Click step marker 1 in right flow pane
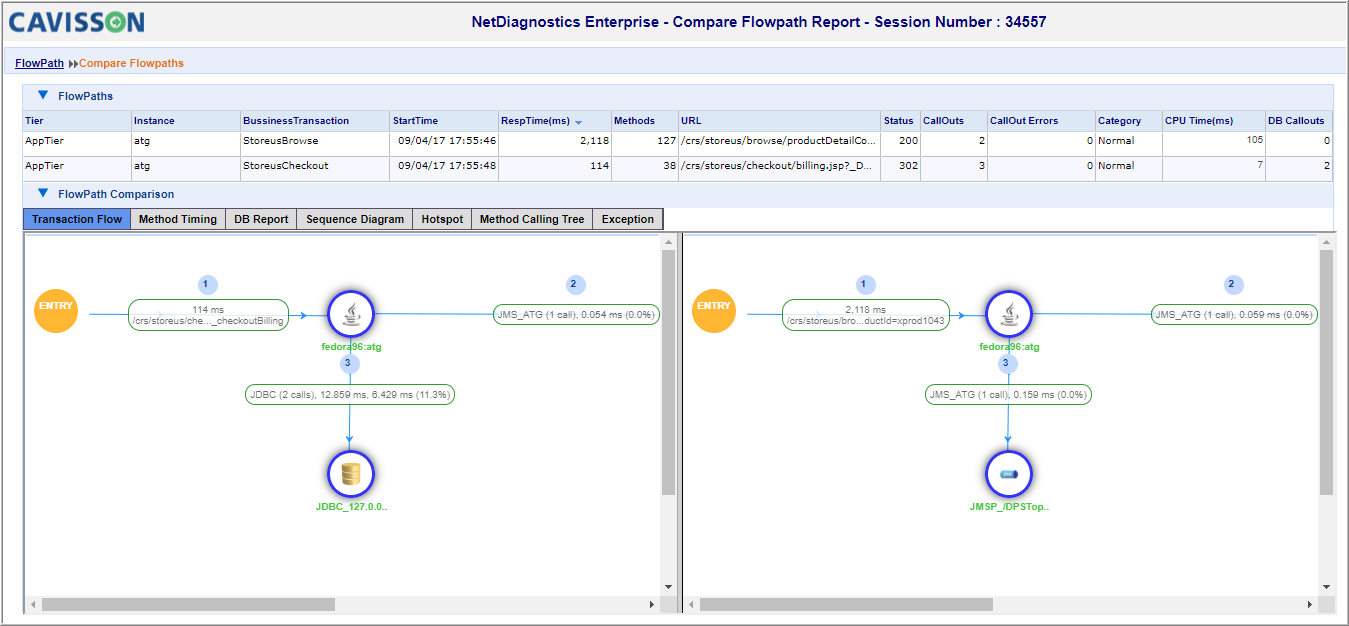Screen dimensions: 1349x626 pos(866,284)
